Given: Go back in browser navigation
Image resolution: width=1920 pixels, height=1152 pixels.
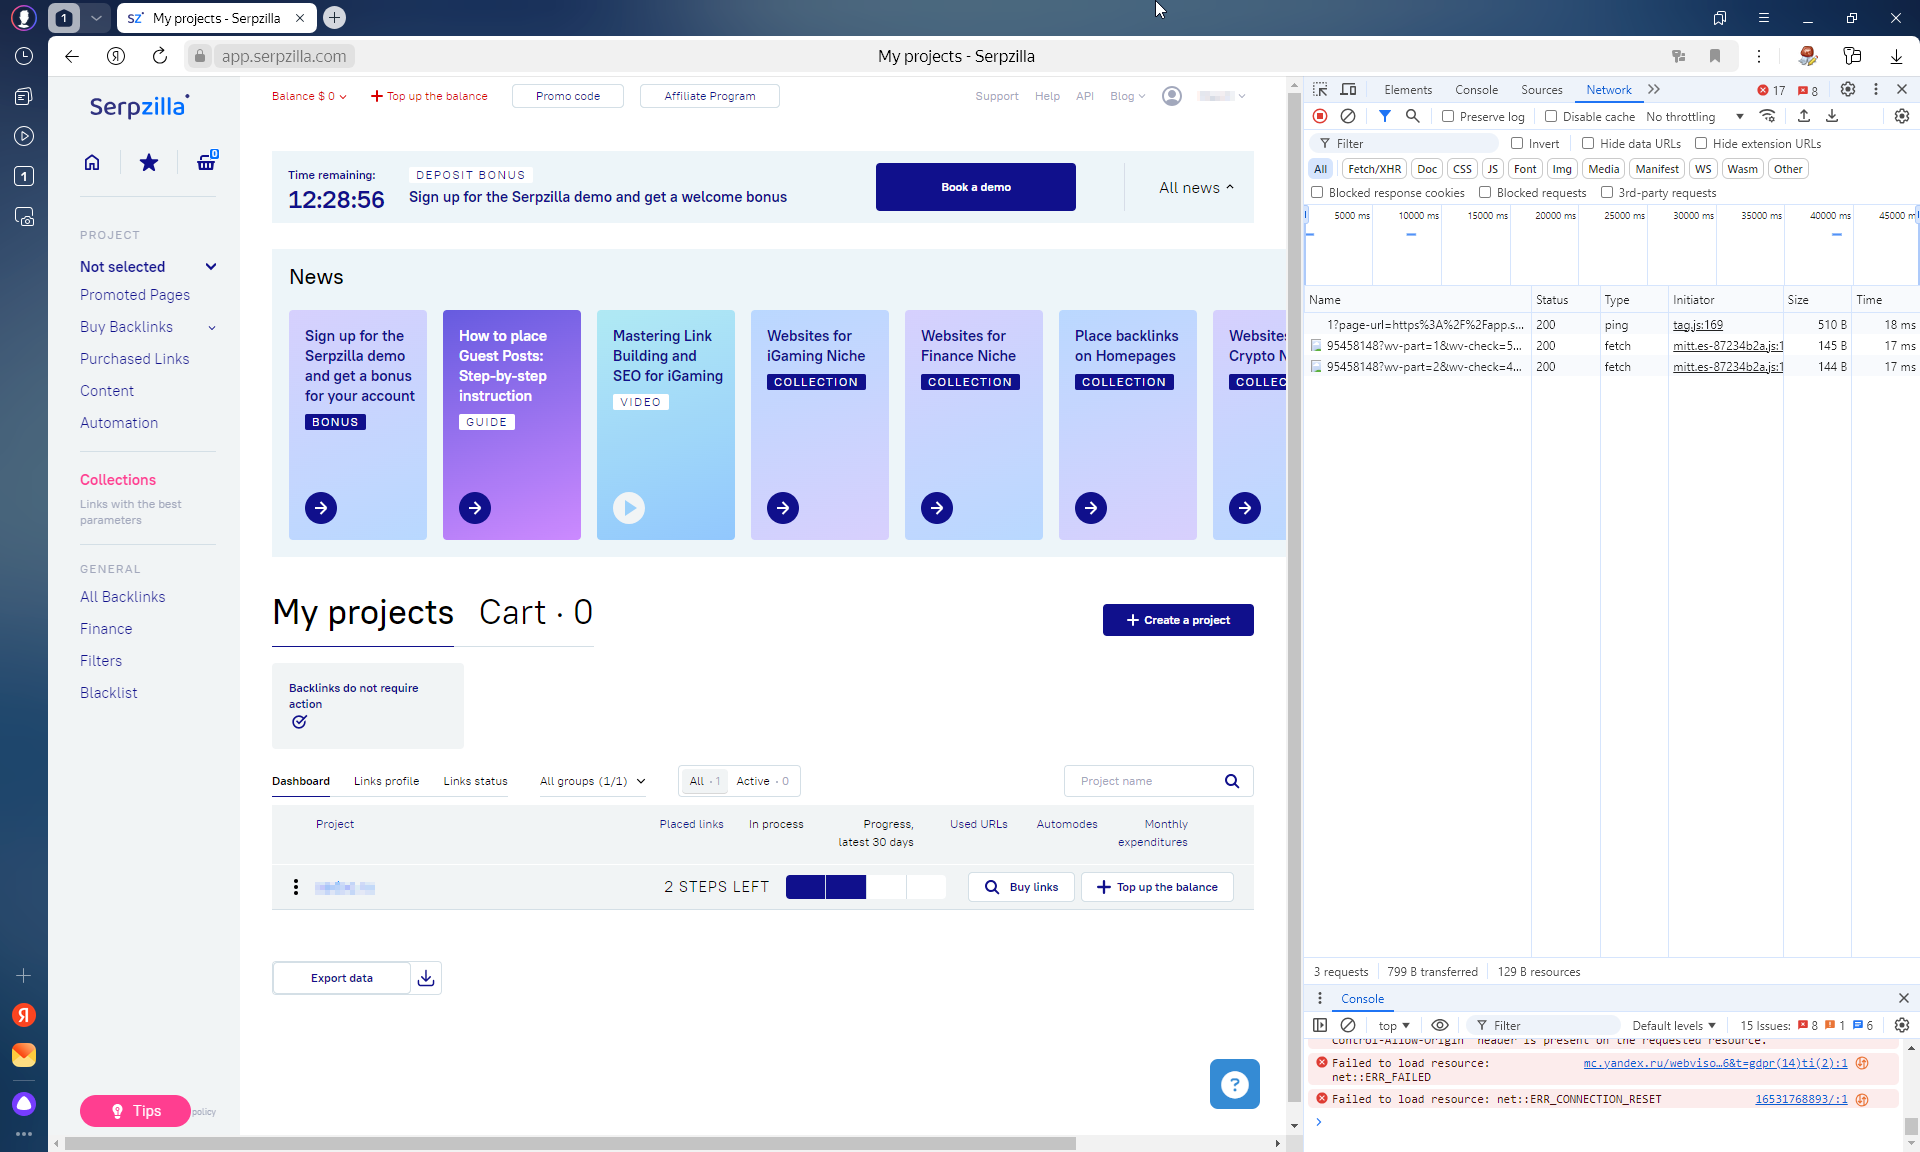Looking at the screenshot, I should 72,56.
